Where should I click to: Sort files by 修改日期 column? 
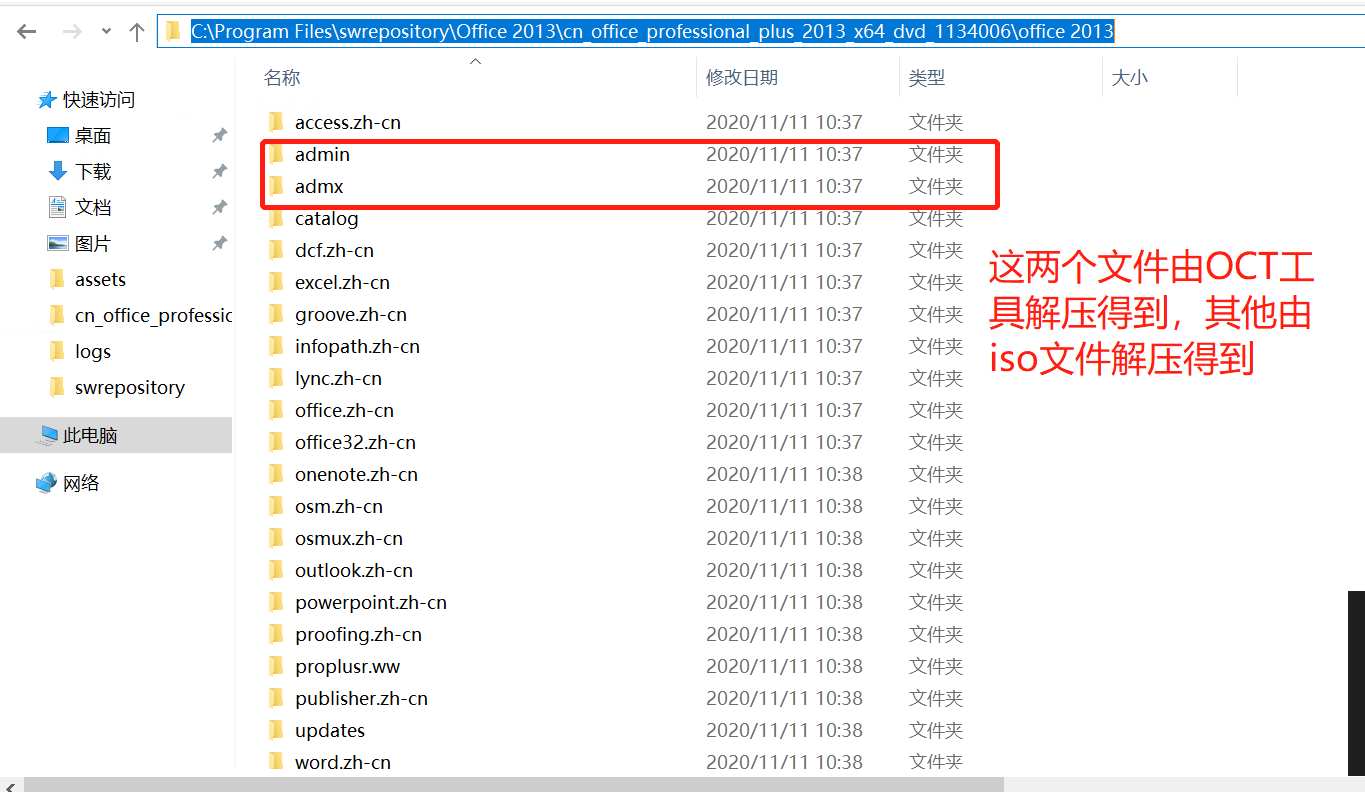742,77
